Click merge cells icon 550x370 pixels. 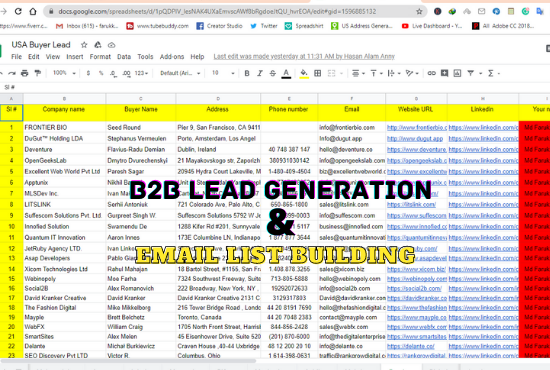(331, 73)
